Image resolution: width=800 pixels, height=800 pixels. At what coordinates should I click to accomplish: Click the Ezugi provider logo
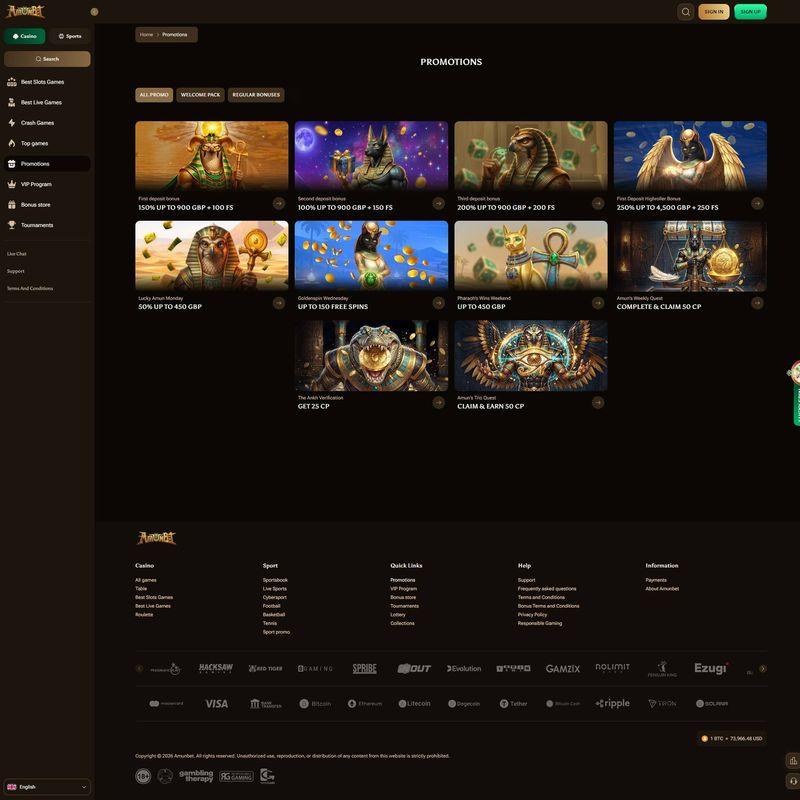pos(711,668)
